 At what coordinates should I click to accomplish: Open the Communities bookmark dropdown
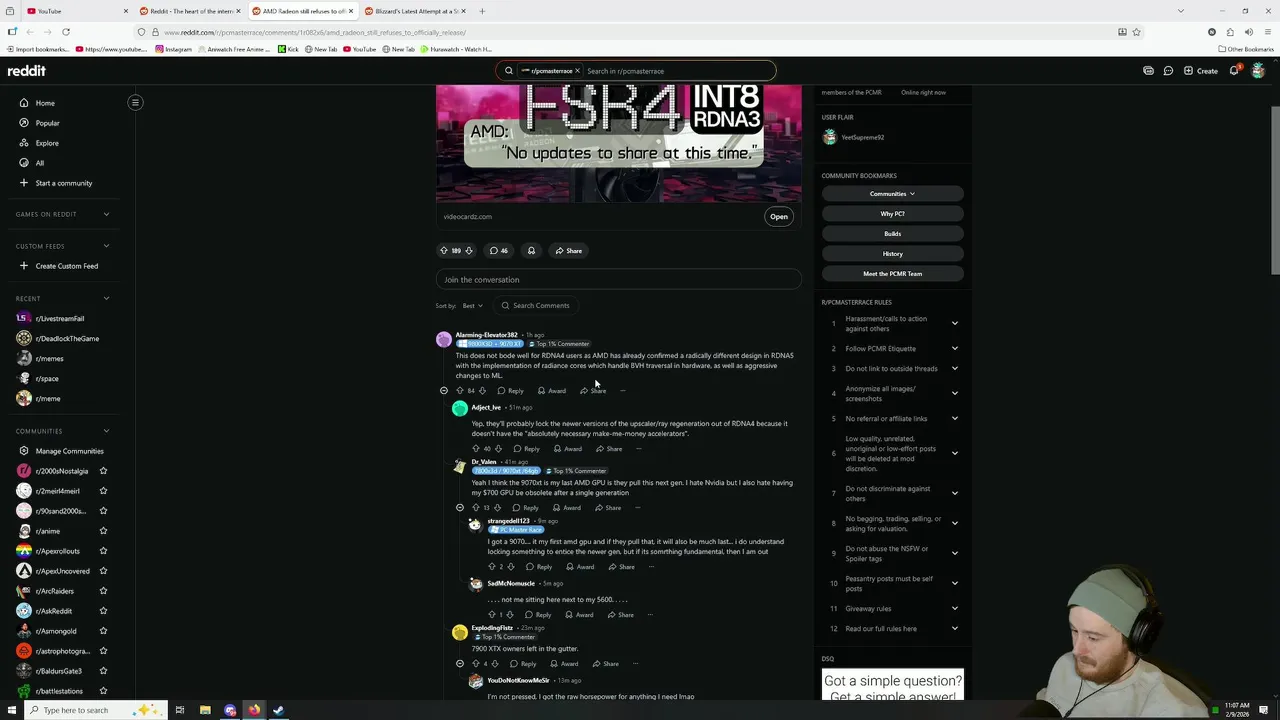(x=892, y=194)
